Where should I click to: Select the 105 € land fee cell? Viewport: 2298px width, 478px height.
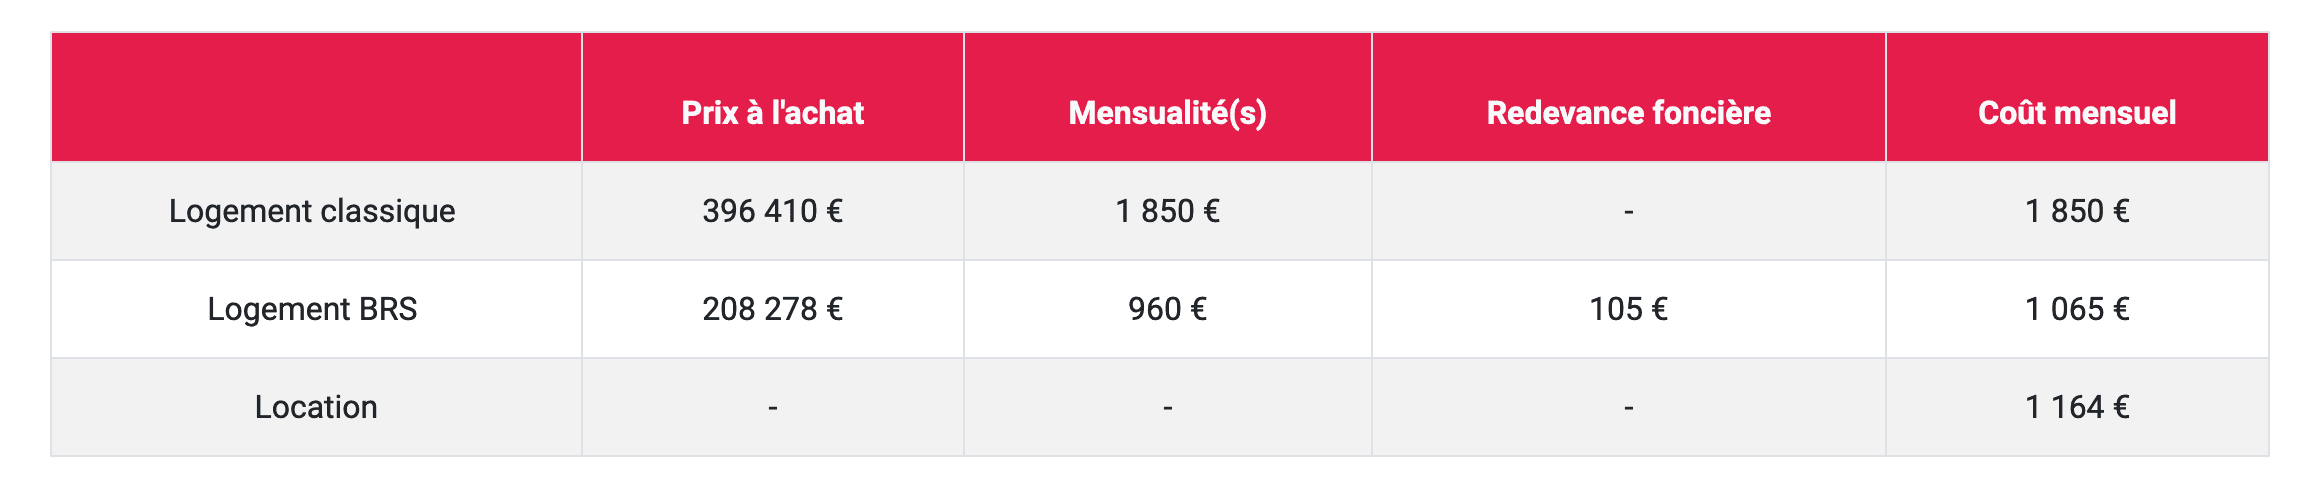pyautogui.click(x=1628, y=309)
